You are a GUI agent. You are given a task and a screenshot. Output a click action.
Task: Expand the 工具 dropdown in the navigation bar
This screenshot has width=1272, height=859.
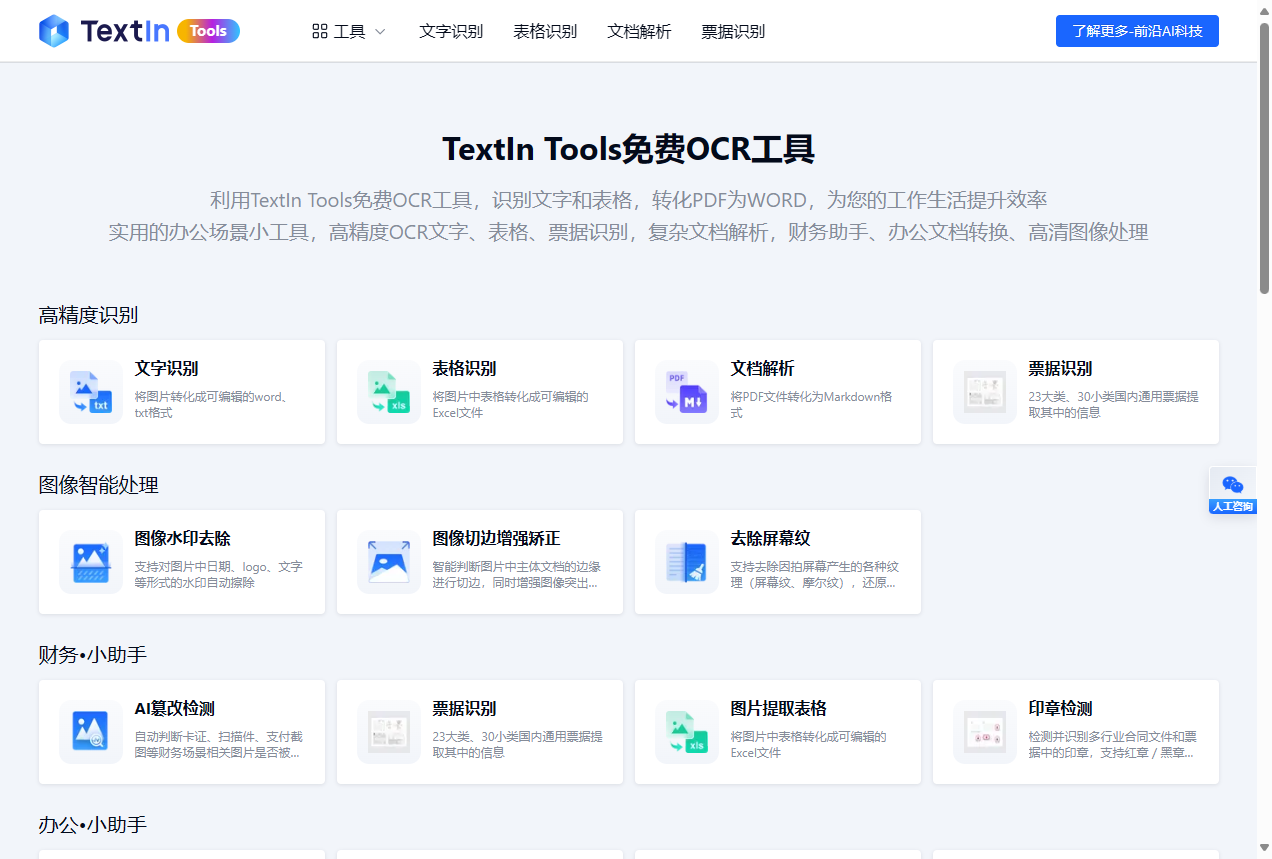click(x=349, y=31)
